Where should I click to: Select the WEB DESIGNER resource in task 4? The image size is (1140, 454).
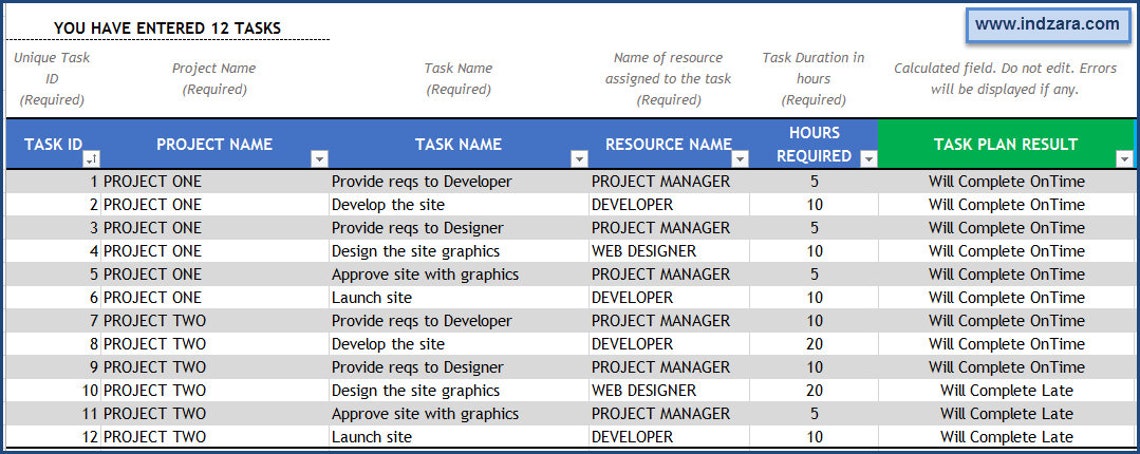(669, 251)
